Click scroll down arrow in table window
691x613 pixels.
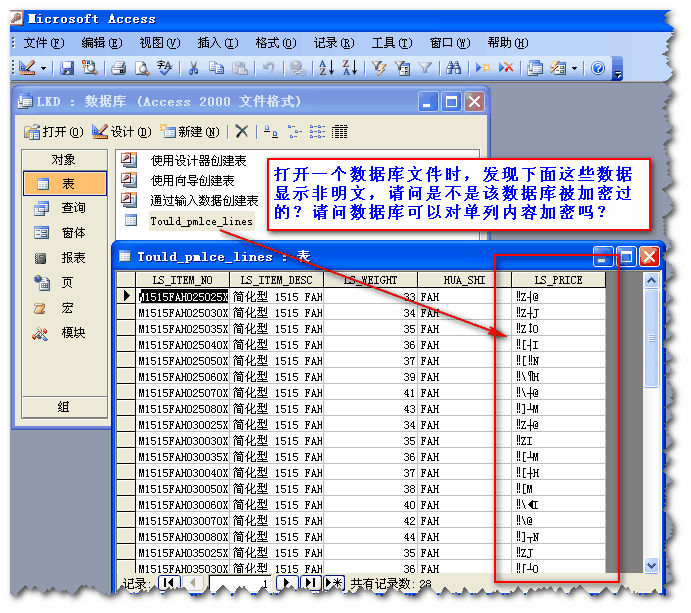(x=651, y=565)
